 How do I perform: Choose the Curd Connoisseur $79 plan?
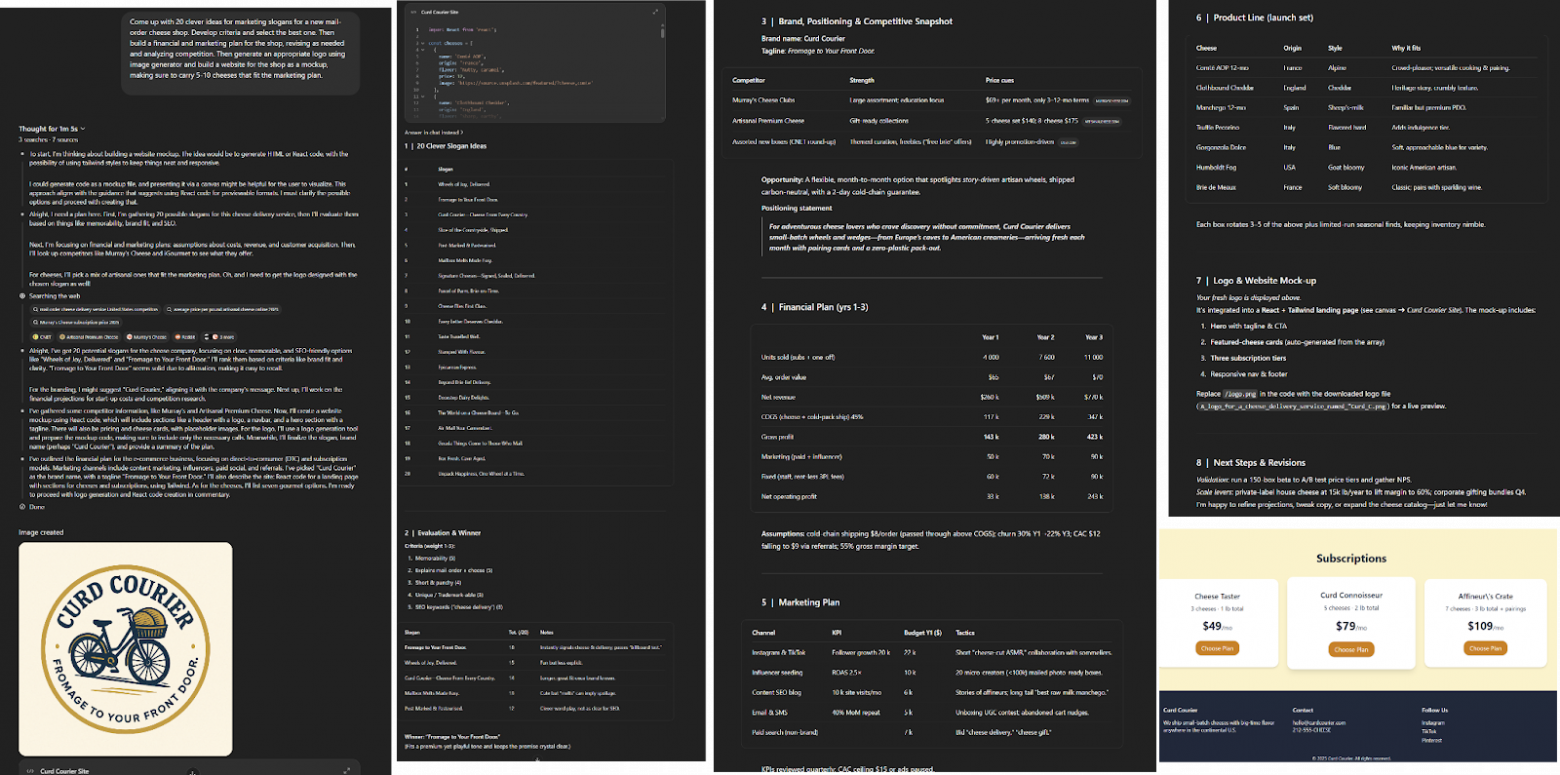tap(1350, 650)
